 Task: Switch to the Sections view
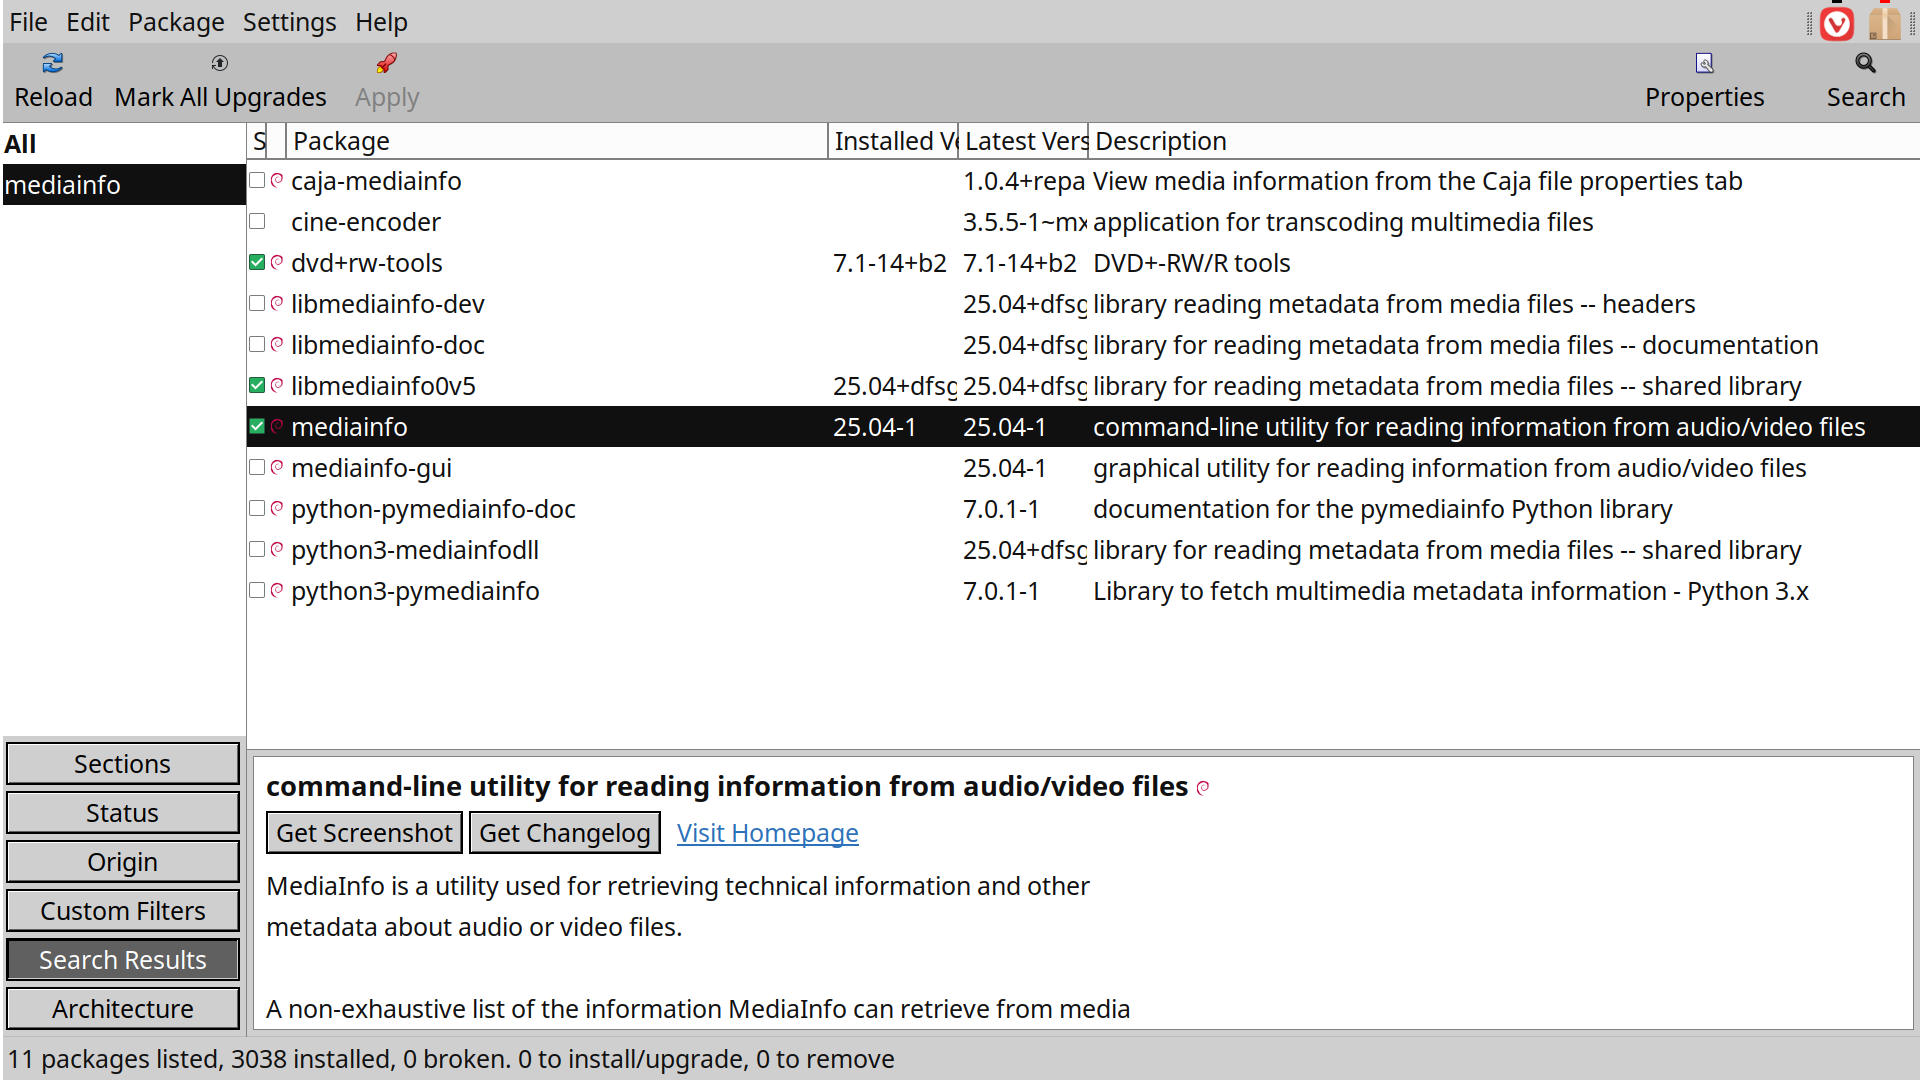[122, 763]
